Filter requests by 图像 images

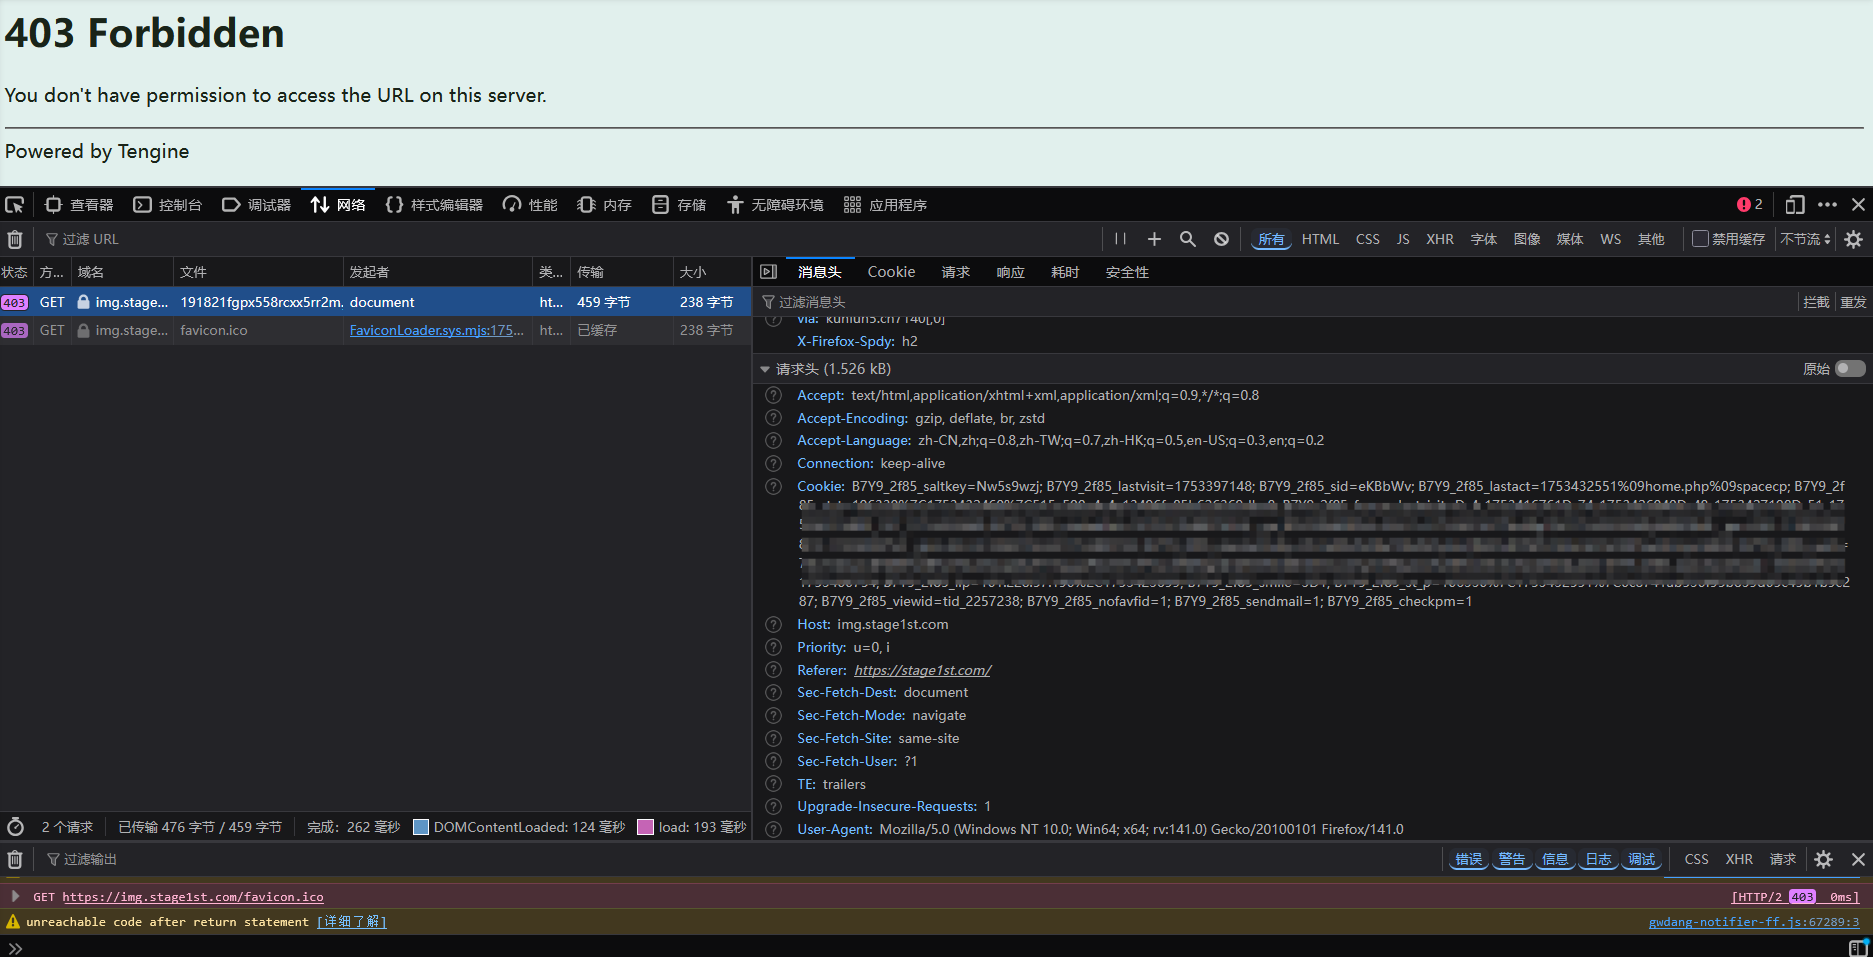click(x=1527, y=240)
